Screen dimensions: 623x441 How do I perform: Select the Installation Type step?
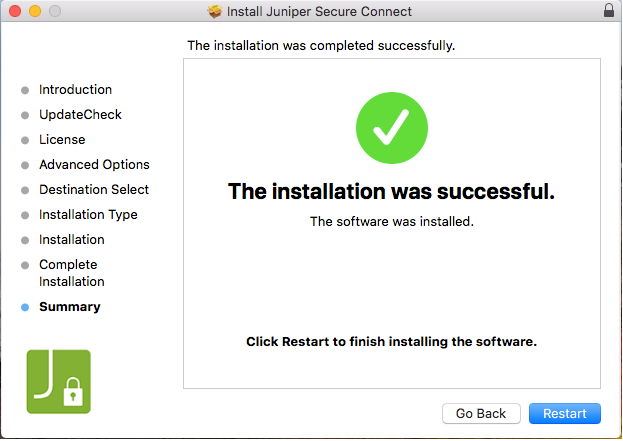(x=88, y=215)
